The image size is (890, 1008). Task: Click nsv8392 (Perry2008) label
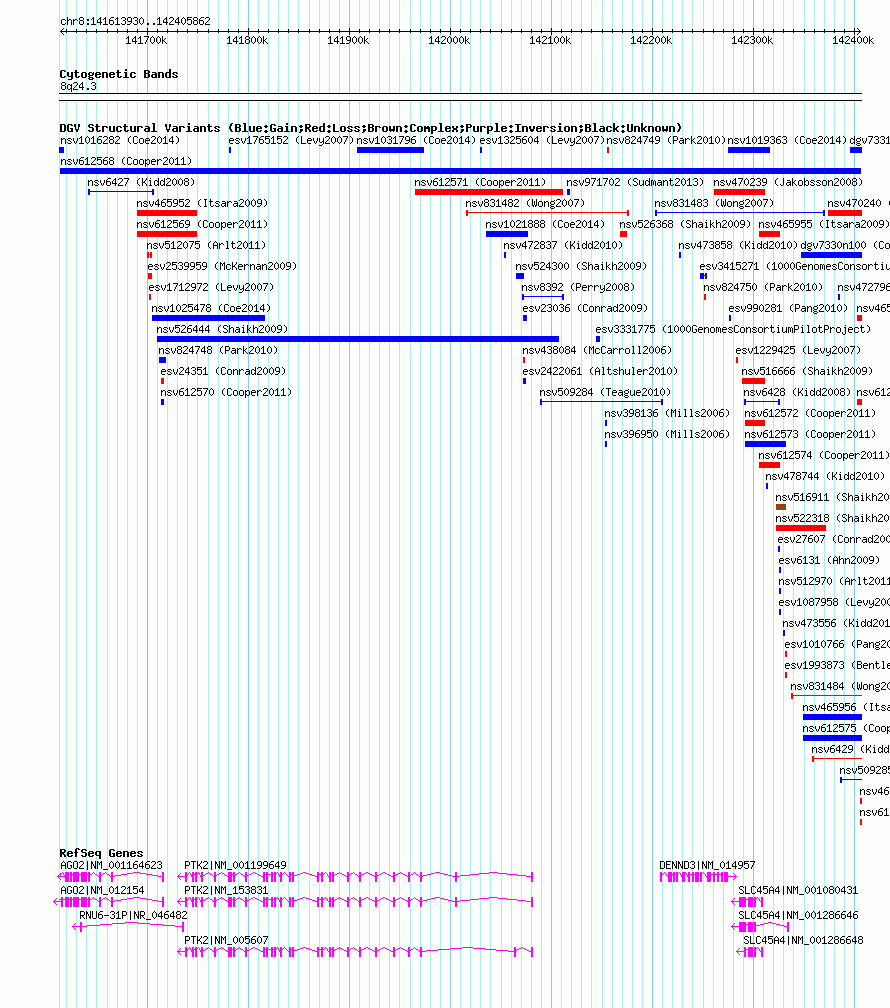coord(577,287)
